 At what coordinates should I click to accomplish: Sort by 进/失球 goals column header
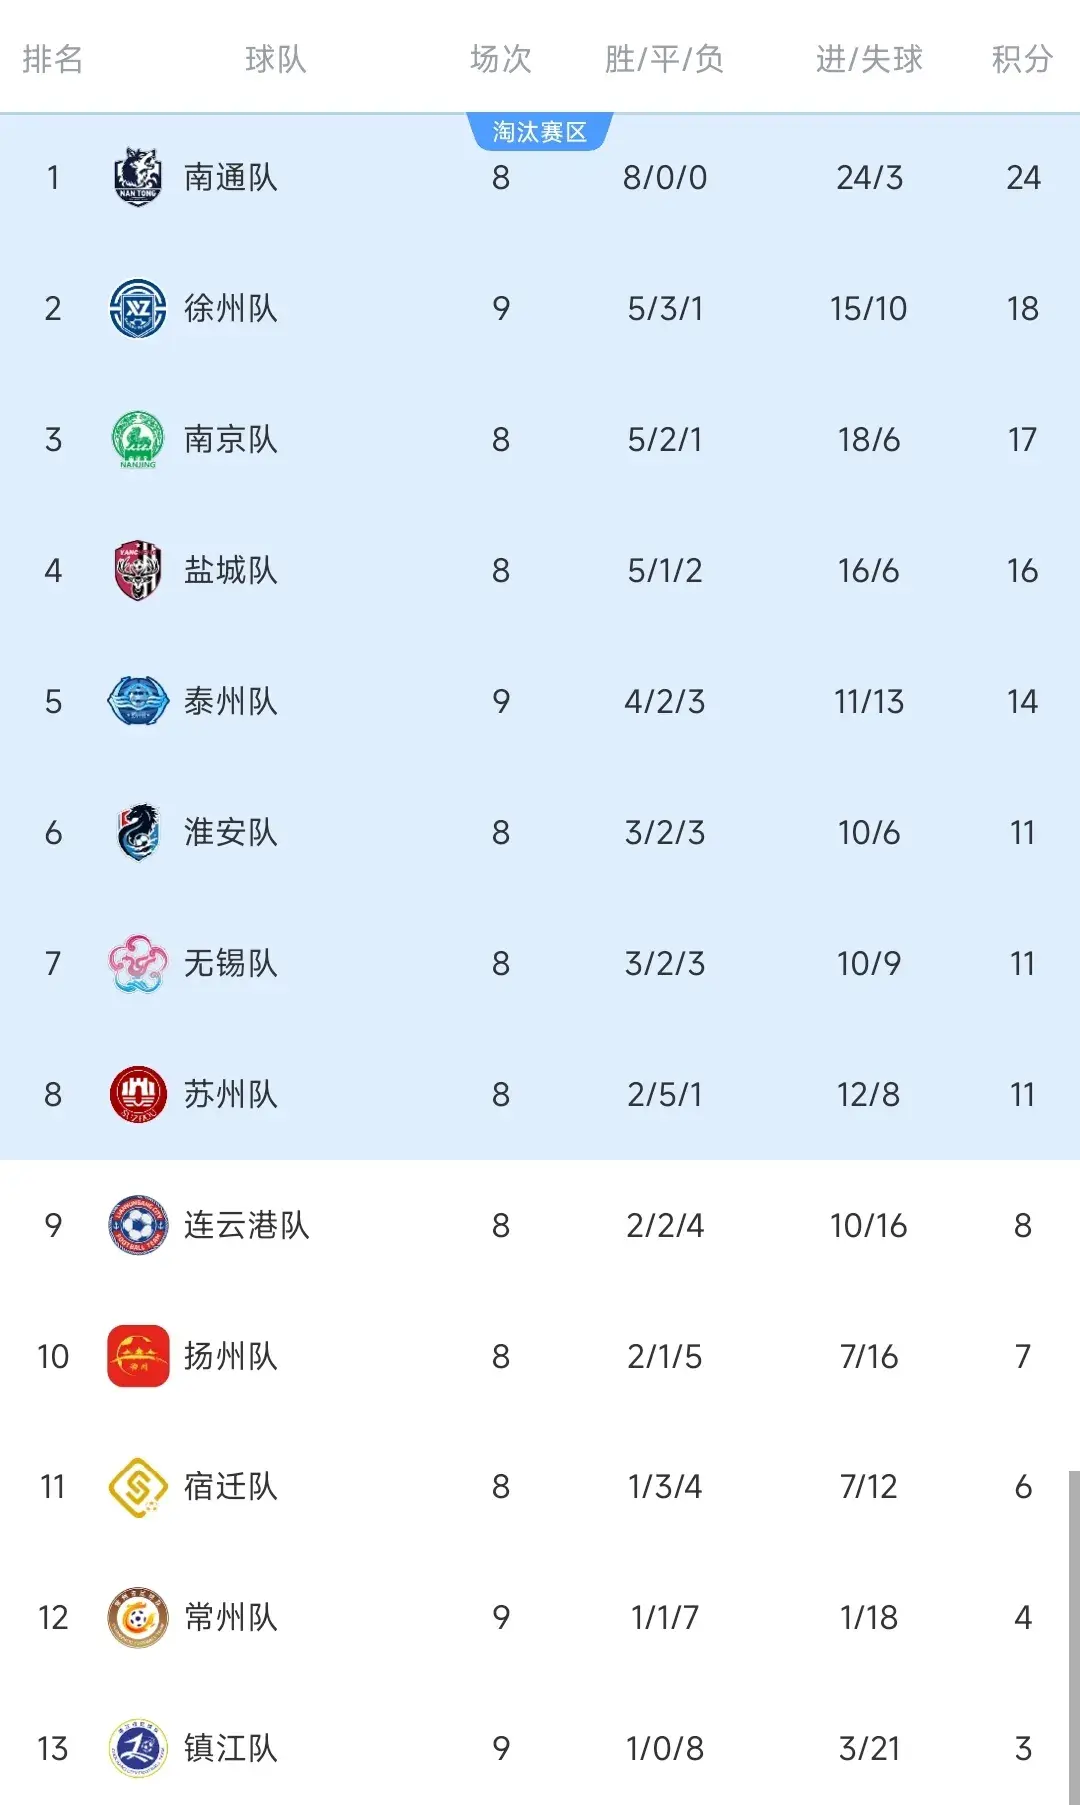click(868, 60)
